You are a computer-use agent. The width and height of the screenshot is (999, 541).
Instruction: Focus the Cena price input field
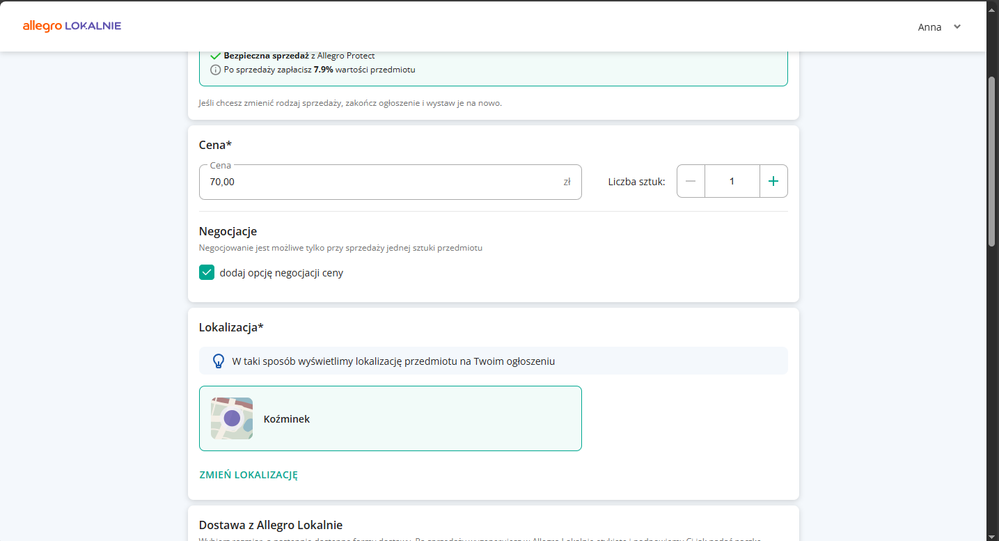coord(390,182)
